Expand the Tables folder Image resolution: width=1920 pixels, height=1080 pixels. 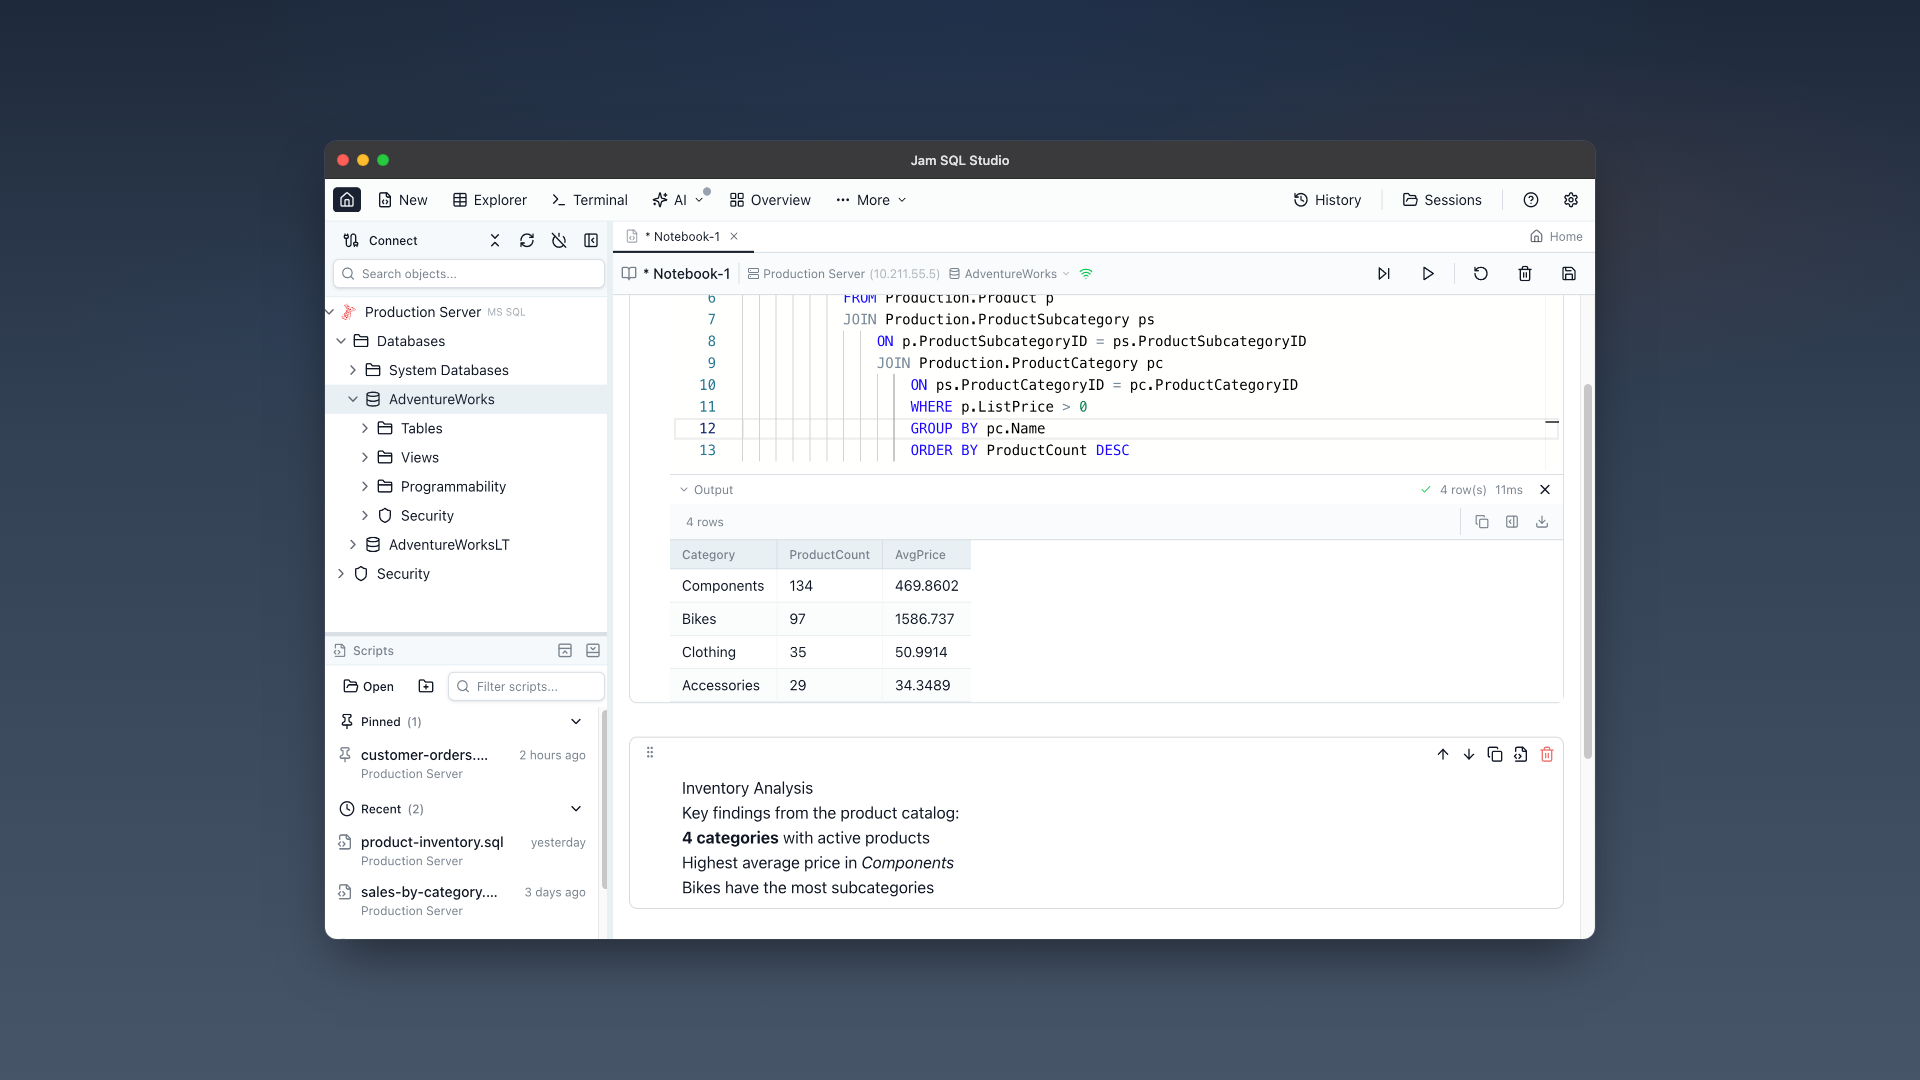point(365,428)
